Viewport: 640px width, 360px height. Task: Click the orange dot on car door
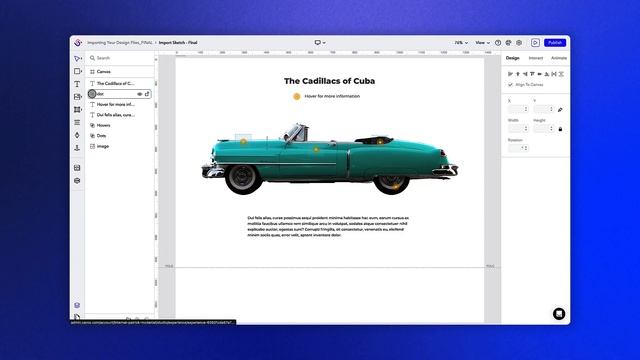[x=316, y=150]
